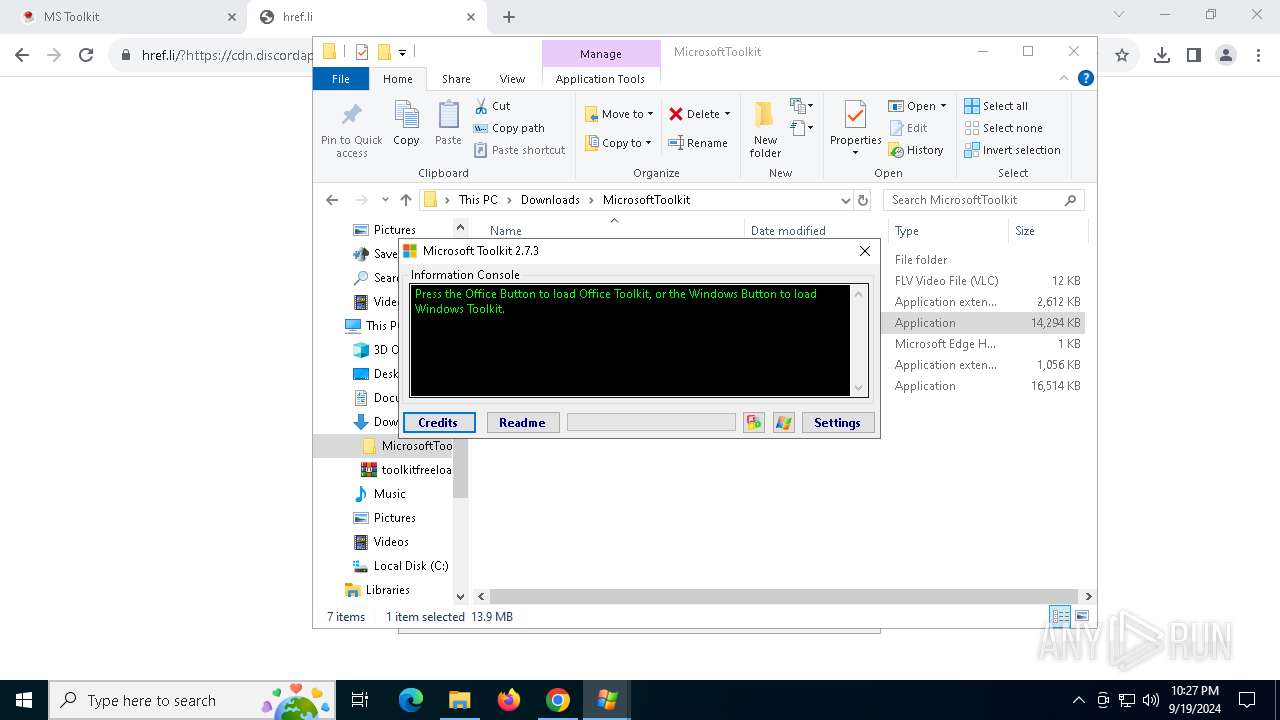Bookmark this page with star icon

point(1122,56)
